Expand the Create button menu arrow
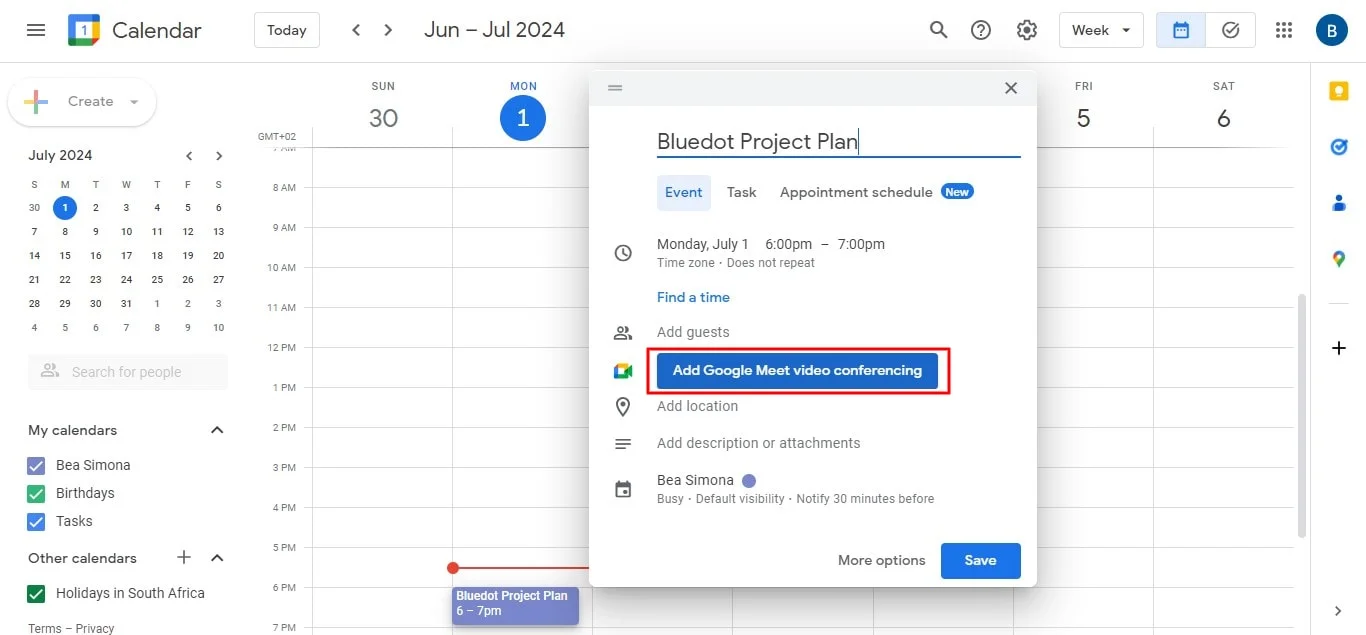 [x=132, y=101]
